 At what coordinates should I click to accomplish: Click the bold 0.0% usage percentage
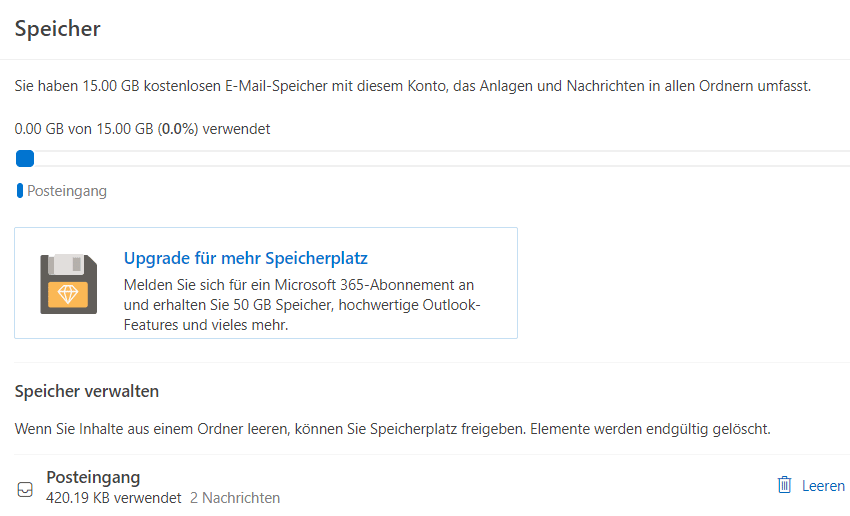[x=178, y=129]
